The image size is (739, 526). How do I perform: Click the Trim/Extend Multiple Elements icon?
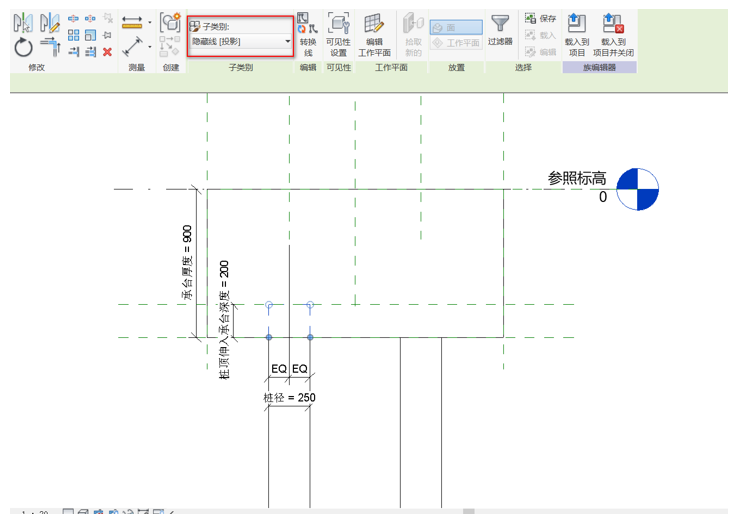[90, 51]
